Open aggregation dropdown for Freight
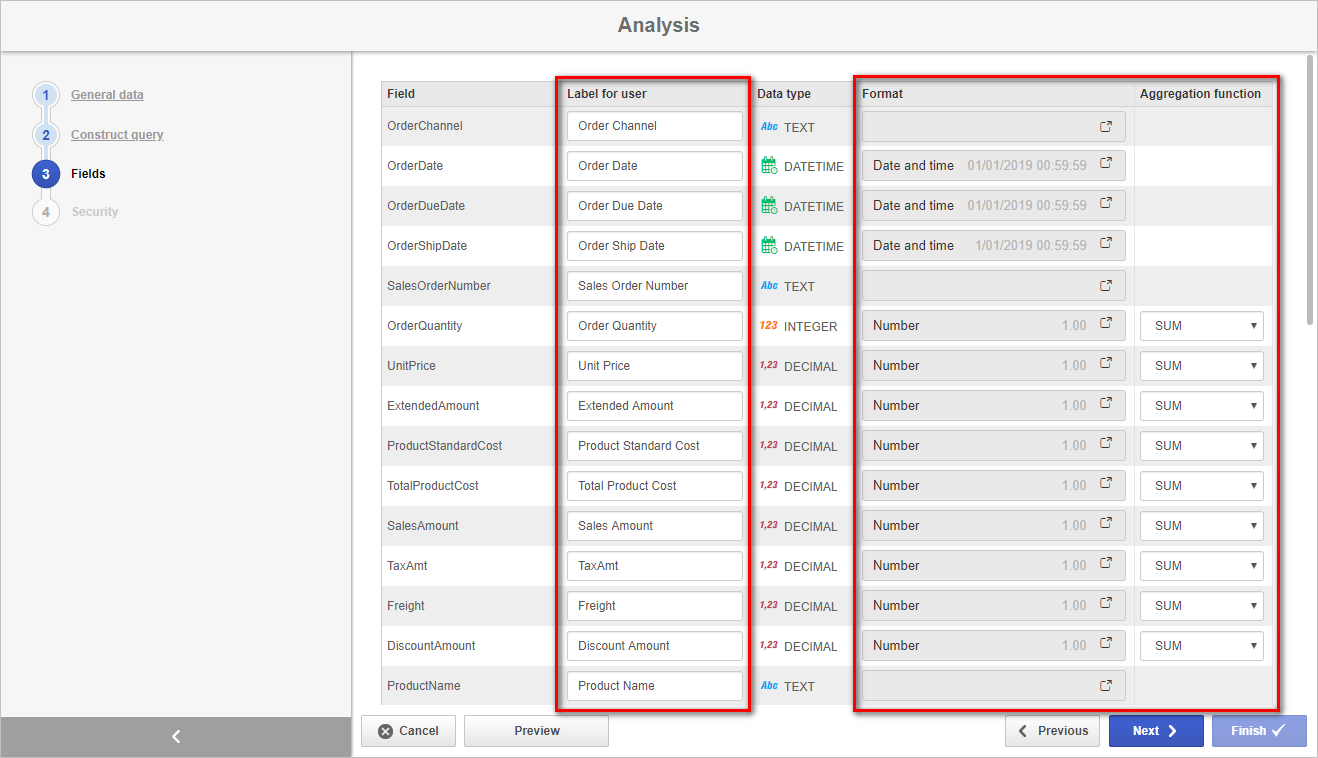Image resolution: width=1318 pixels, height=758 pixels. pyautogui.click(x=1201, y=606)
